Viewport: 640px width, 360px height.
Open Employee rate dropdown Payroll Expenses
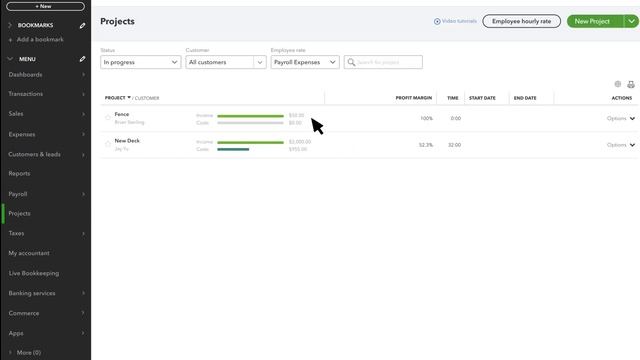click(x=305, y=62)
